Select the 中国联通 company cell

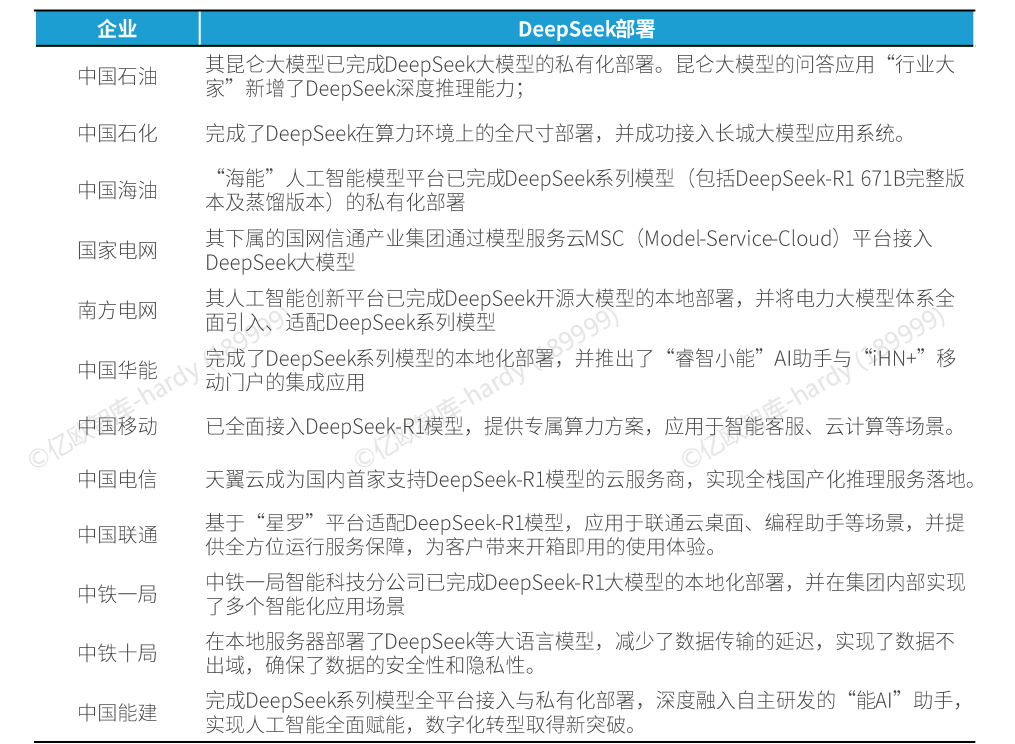click(x=117, y=535)
